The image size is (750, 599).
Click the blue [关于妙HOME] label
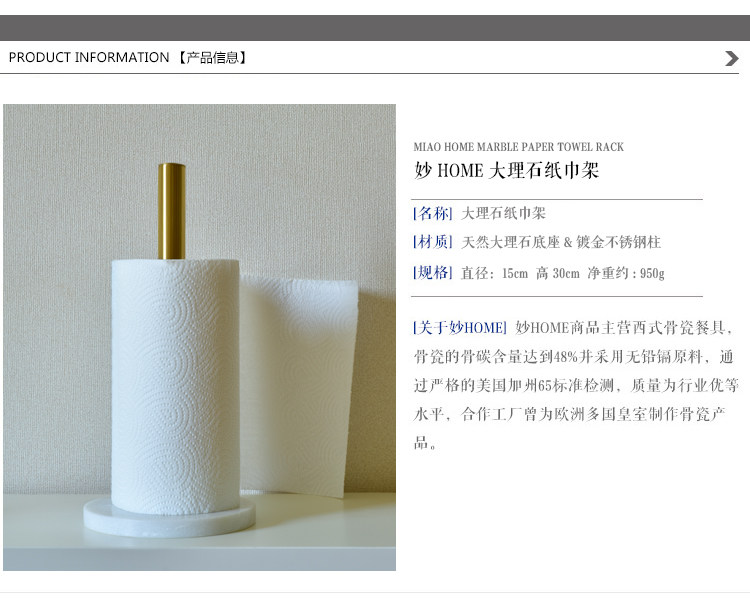tap(460, 328)
